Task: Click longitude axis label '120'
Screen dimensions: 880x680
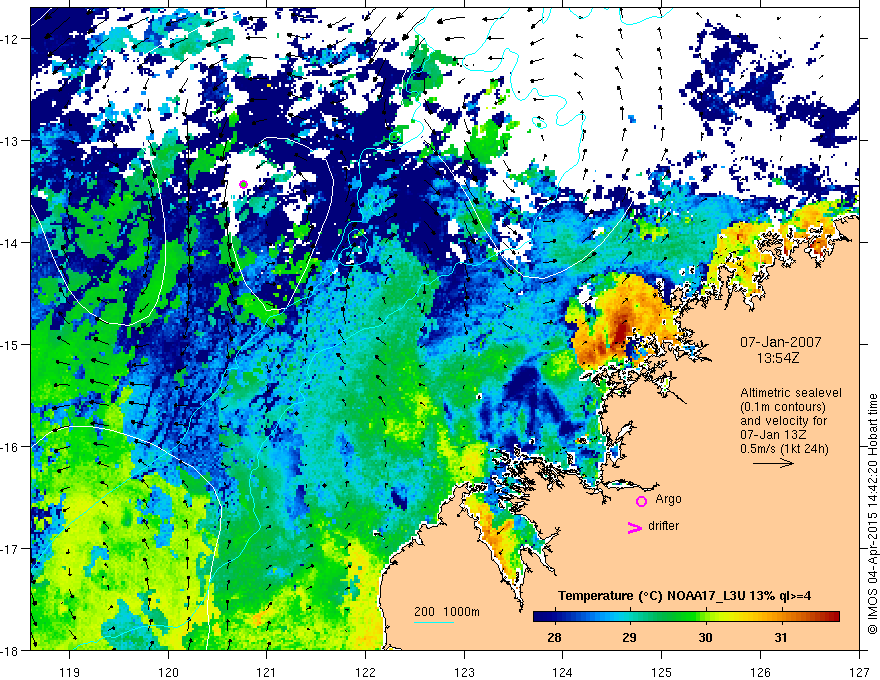Action: point(168,672)
